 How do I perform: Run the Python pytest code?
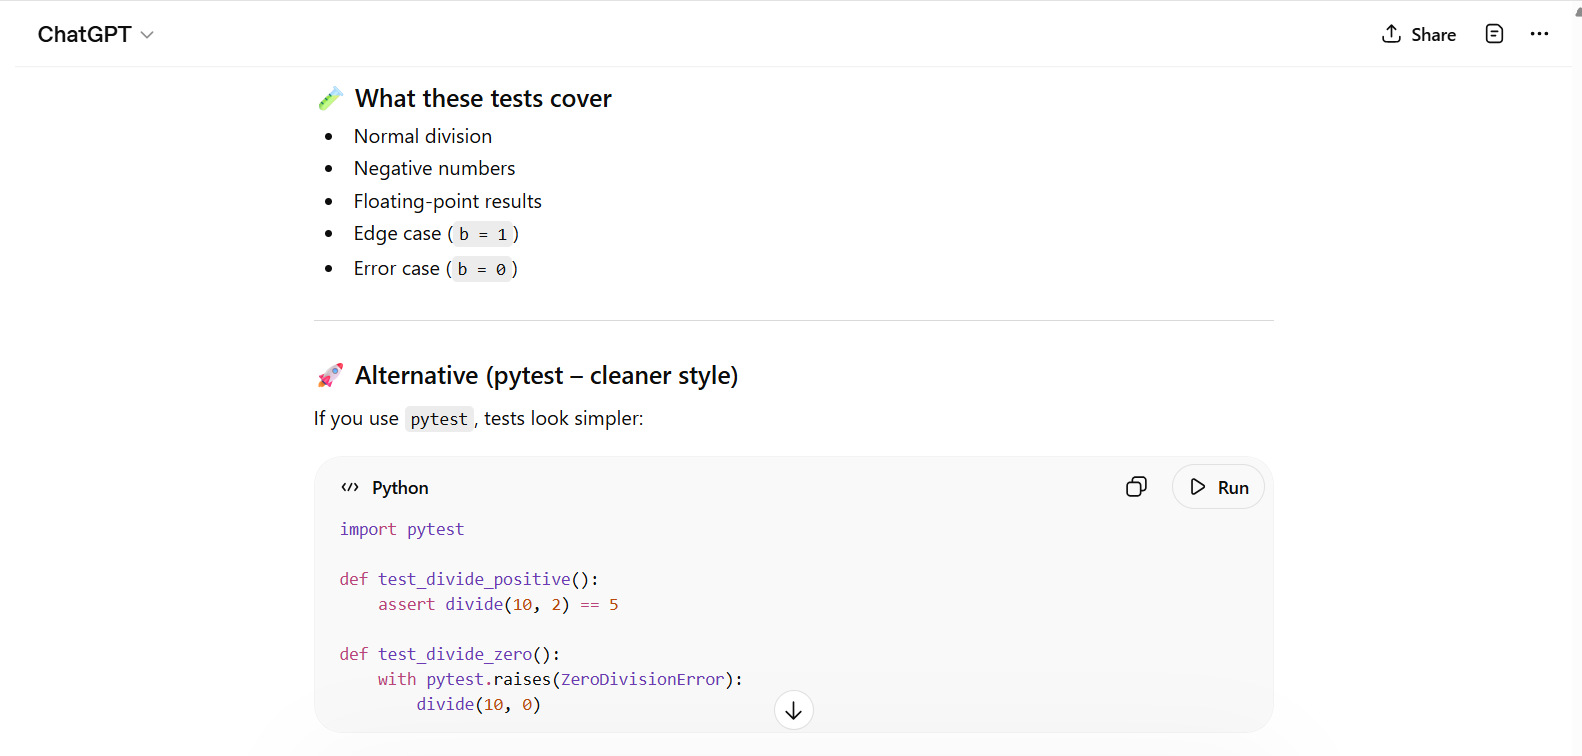pos(1218,487)
